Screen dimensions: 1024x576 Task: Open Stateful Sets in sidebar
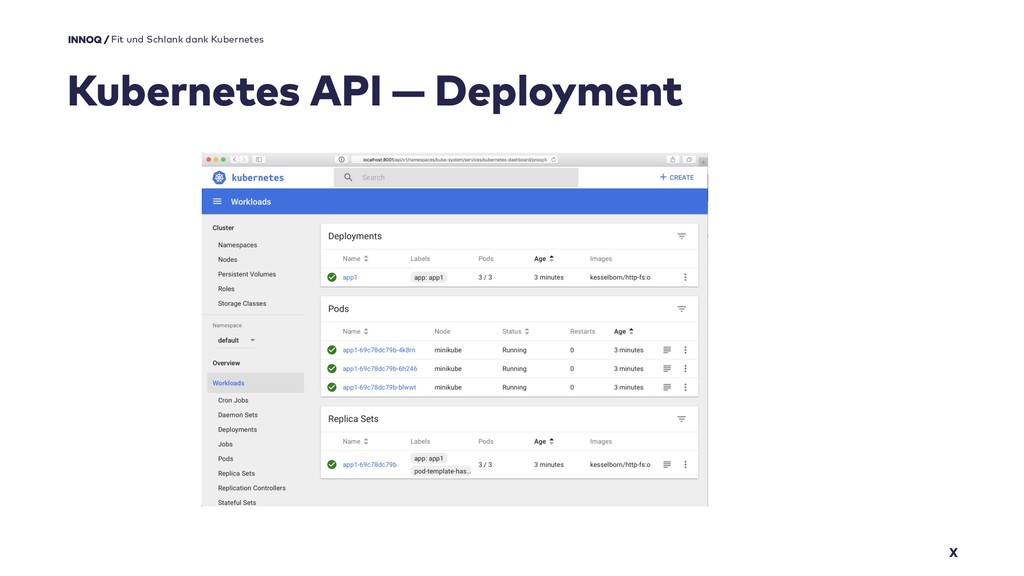[x=237, y=503]
